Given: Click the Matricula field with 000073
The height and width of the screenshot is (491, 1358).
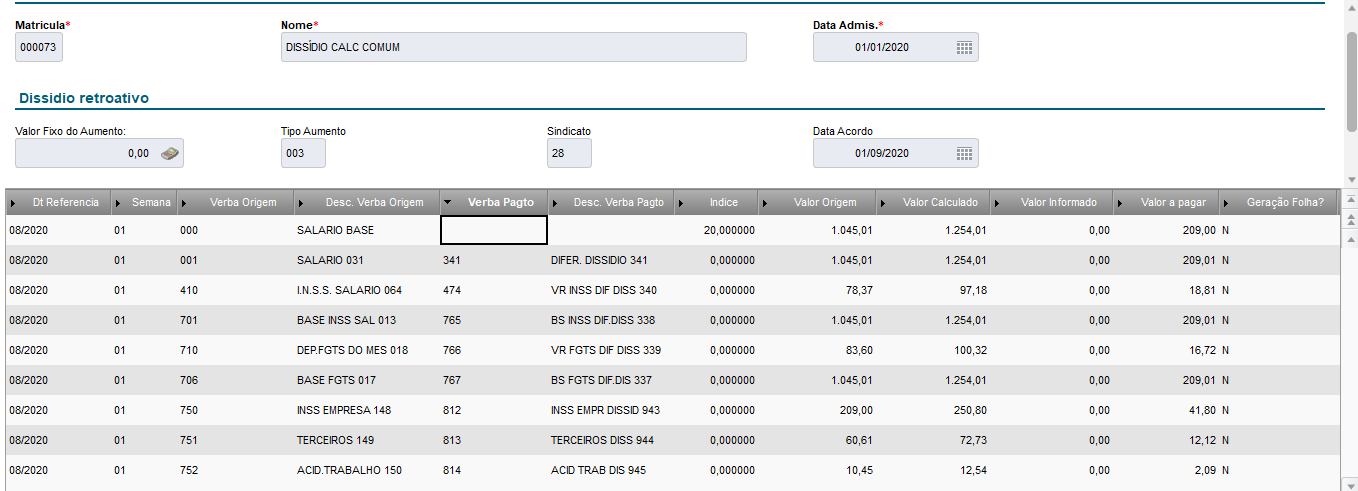Looking at the screenshot, I should pyautogui.click(x=39, y=47).
